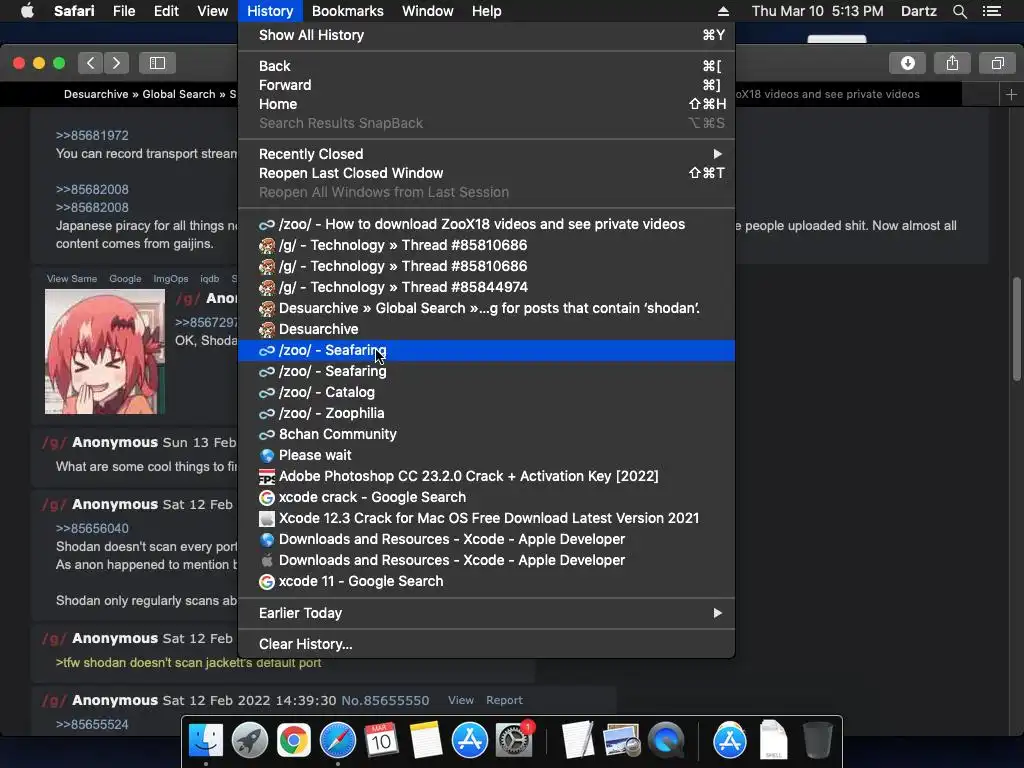Image resolution: width=1024 pixels, height=768 pixels.
Task: Show Safari tab overview button
Action: pyautogui.click(x=997, y=63)
